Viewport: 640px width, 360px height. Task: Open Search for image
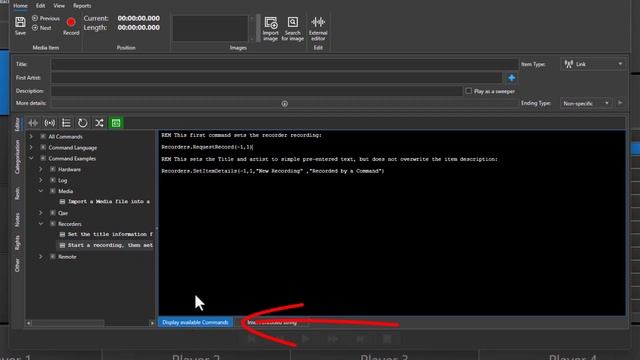click(293, 29)
